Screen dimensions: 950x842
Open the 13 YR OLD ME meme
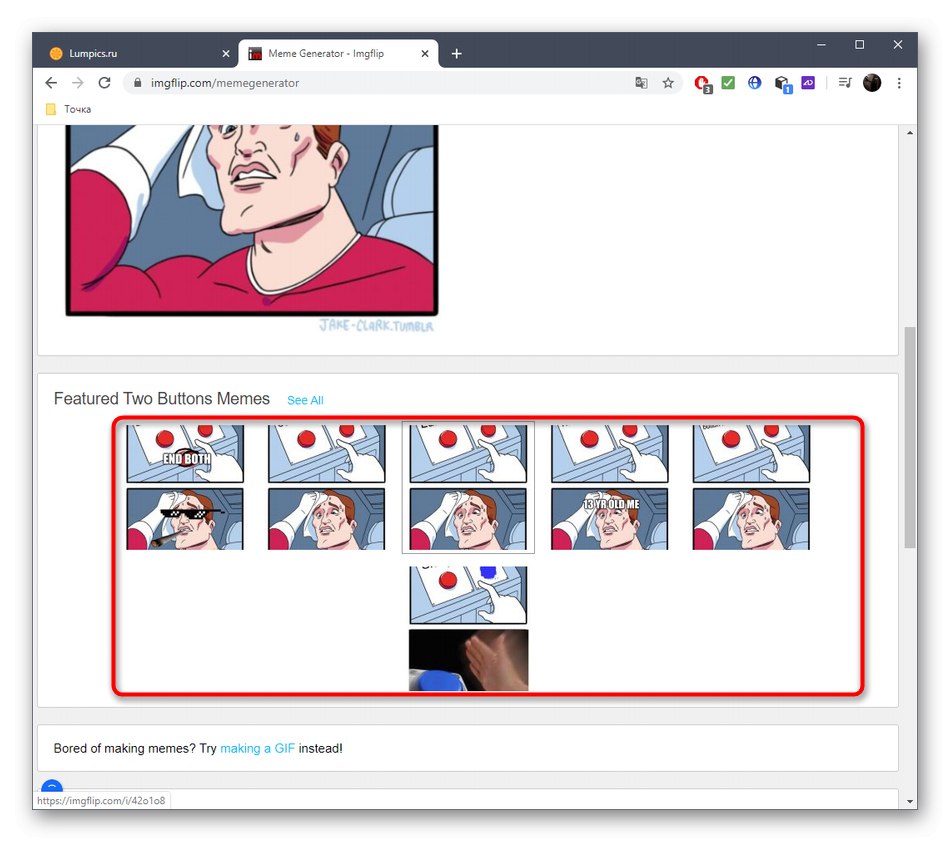[x=610, y=487]
